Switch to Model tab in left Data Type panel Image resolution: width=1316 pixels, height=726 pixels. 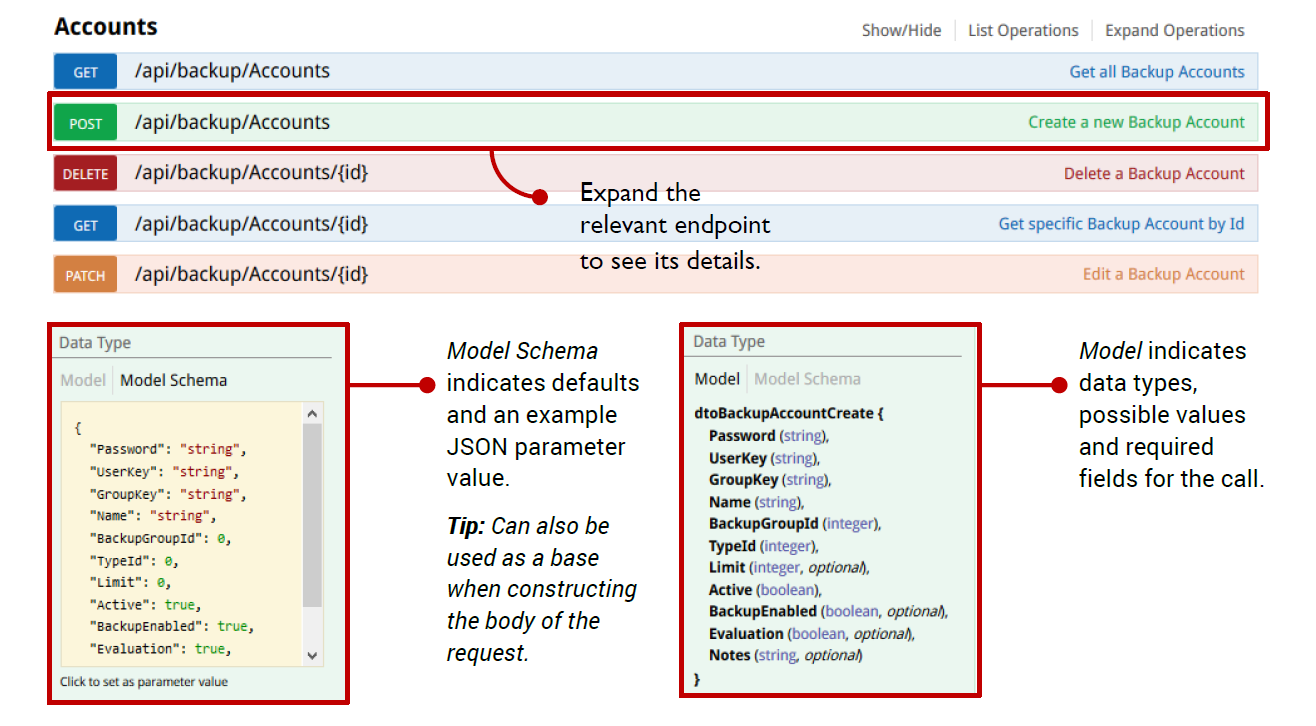(83, 380)
